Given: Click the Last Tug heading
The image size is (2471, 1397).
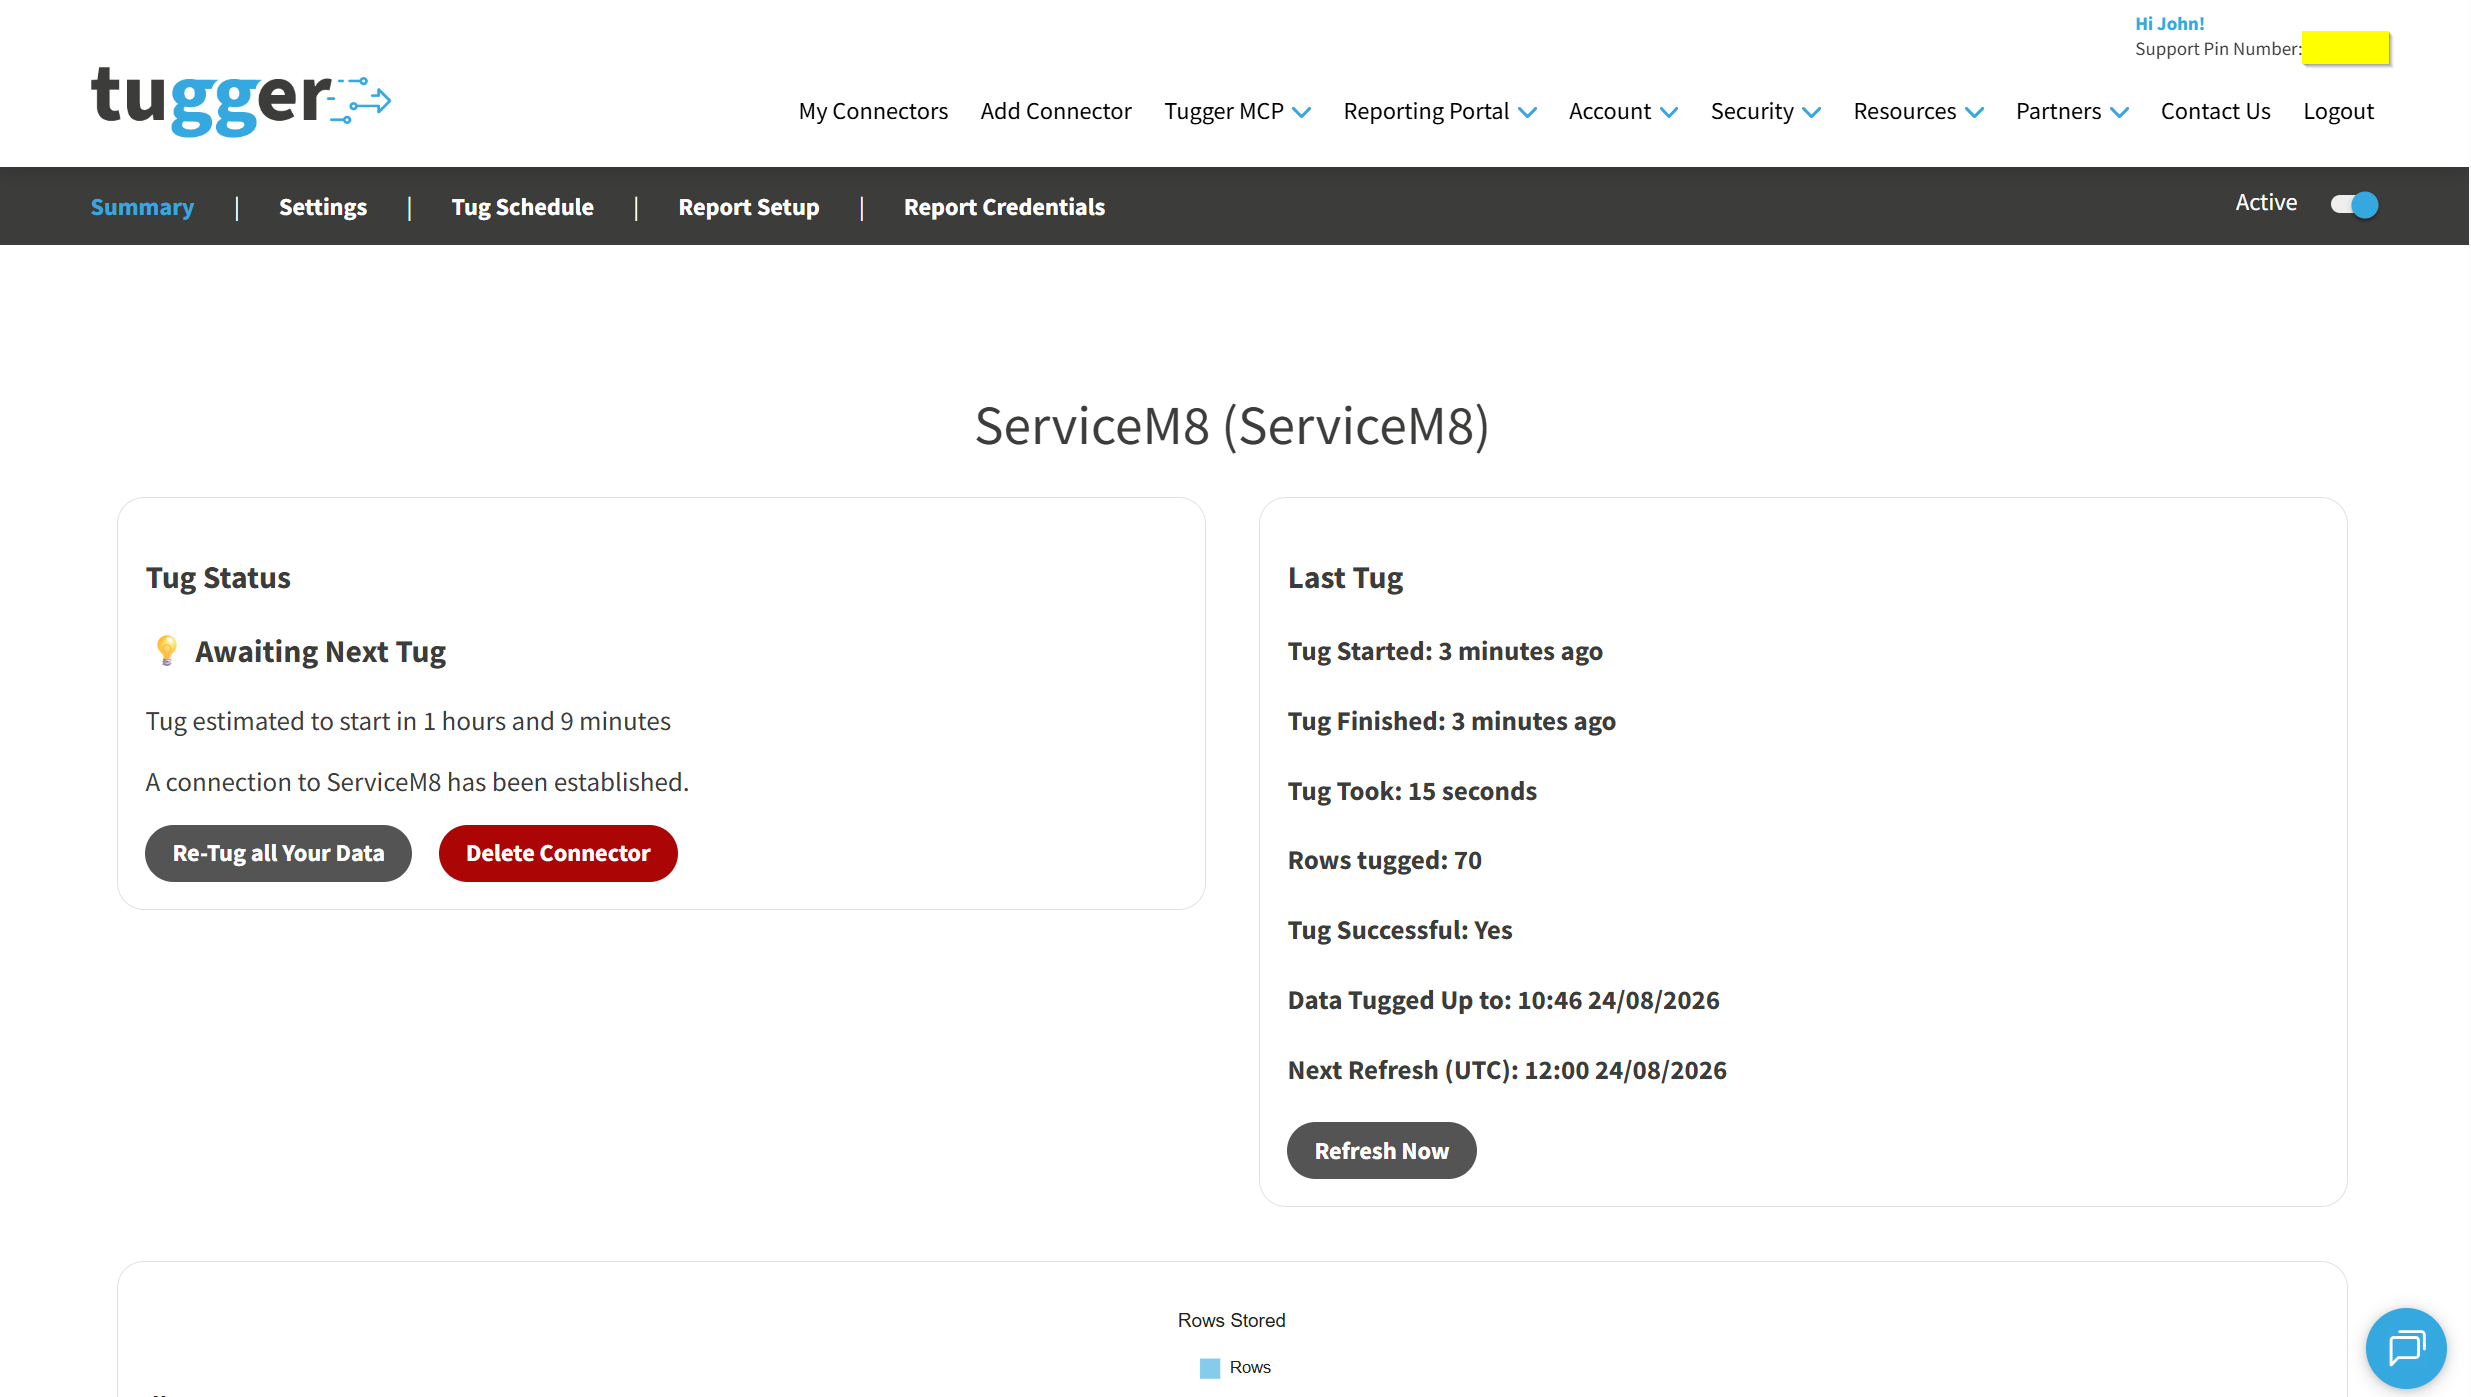Looking at the screenshot, I should pyautogui.click(x=1345, y=578).
